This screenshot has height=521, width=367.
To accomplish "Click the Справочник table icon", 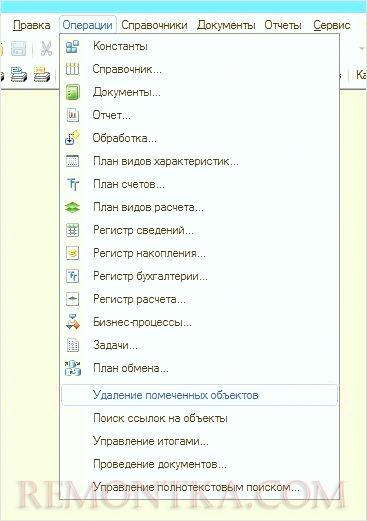I will coord(72,69).
